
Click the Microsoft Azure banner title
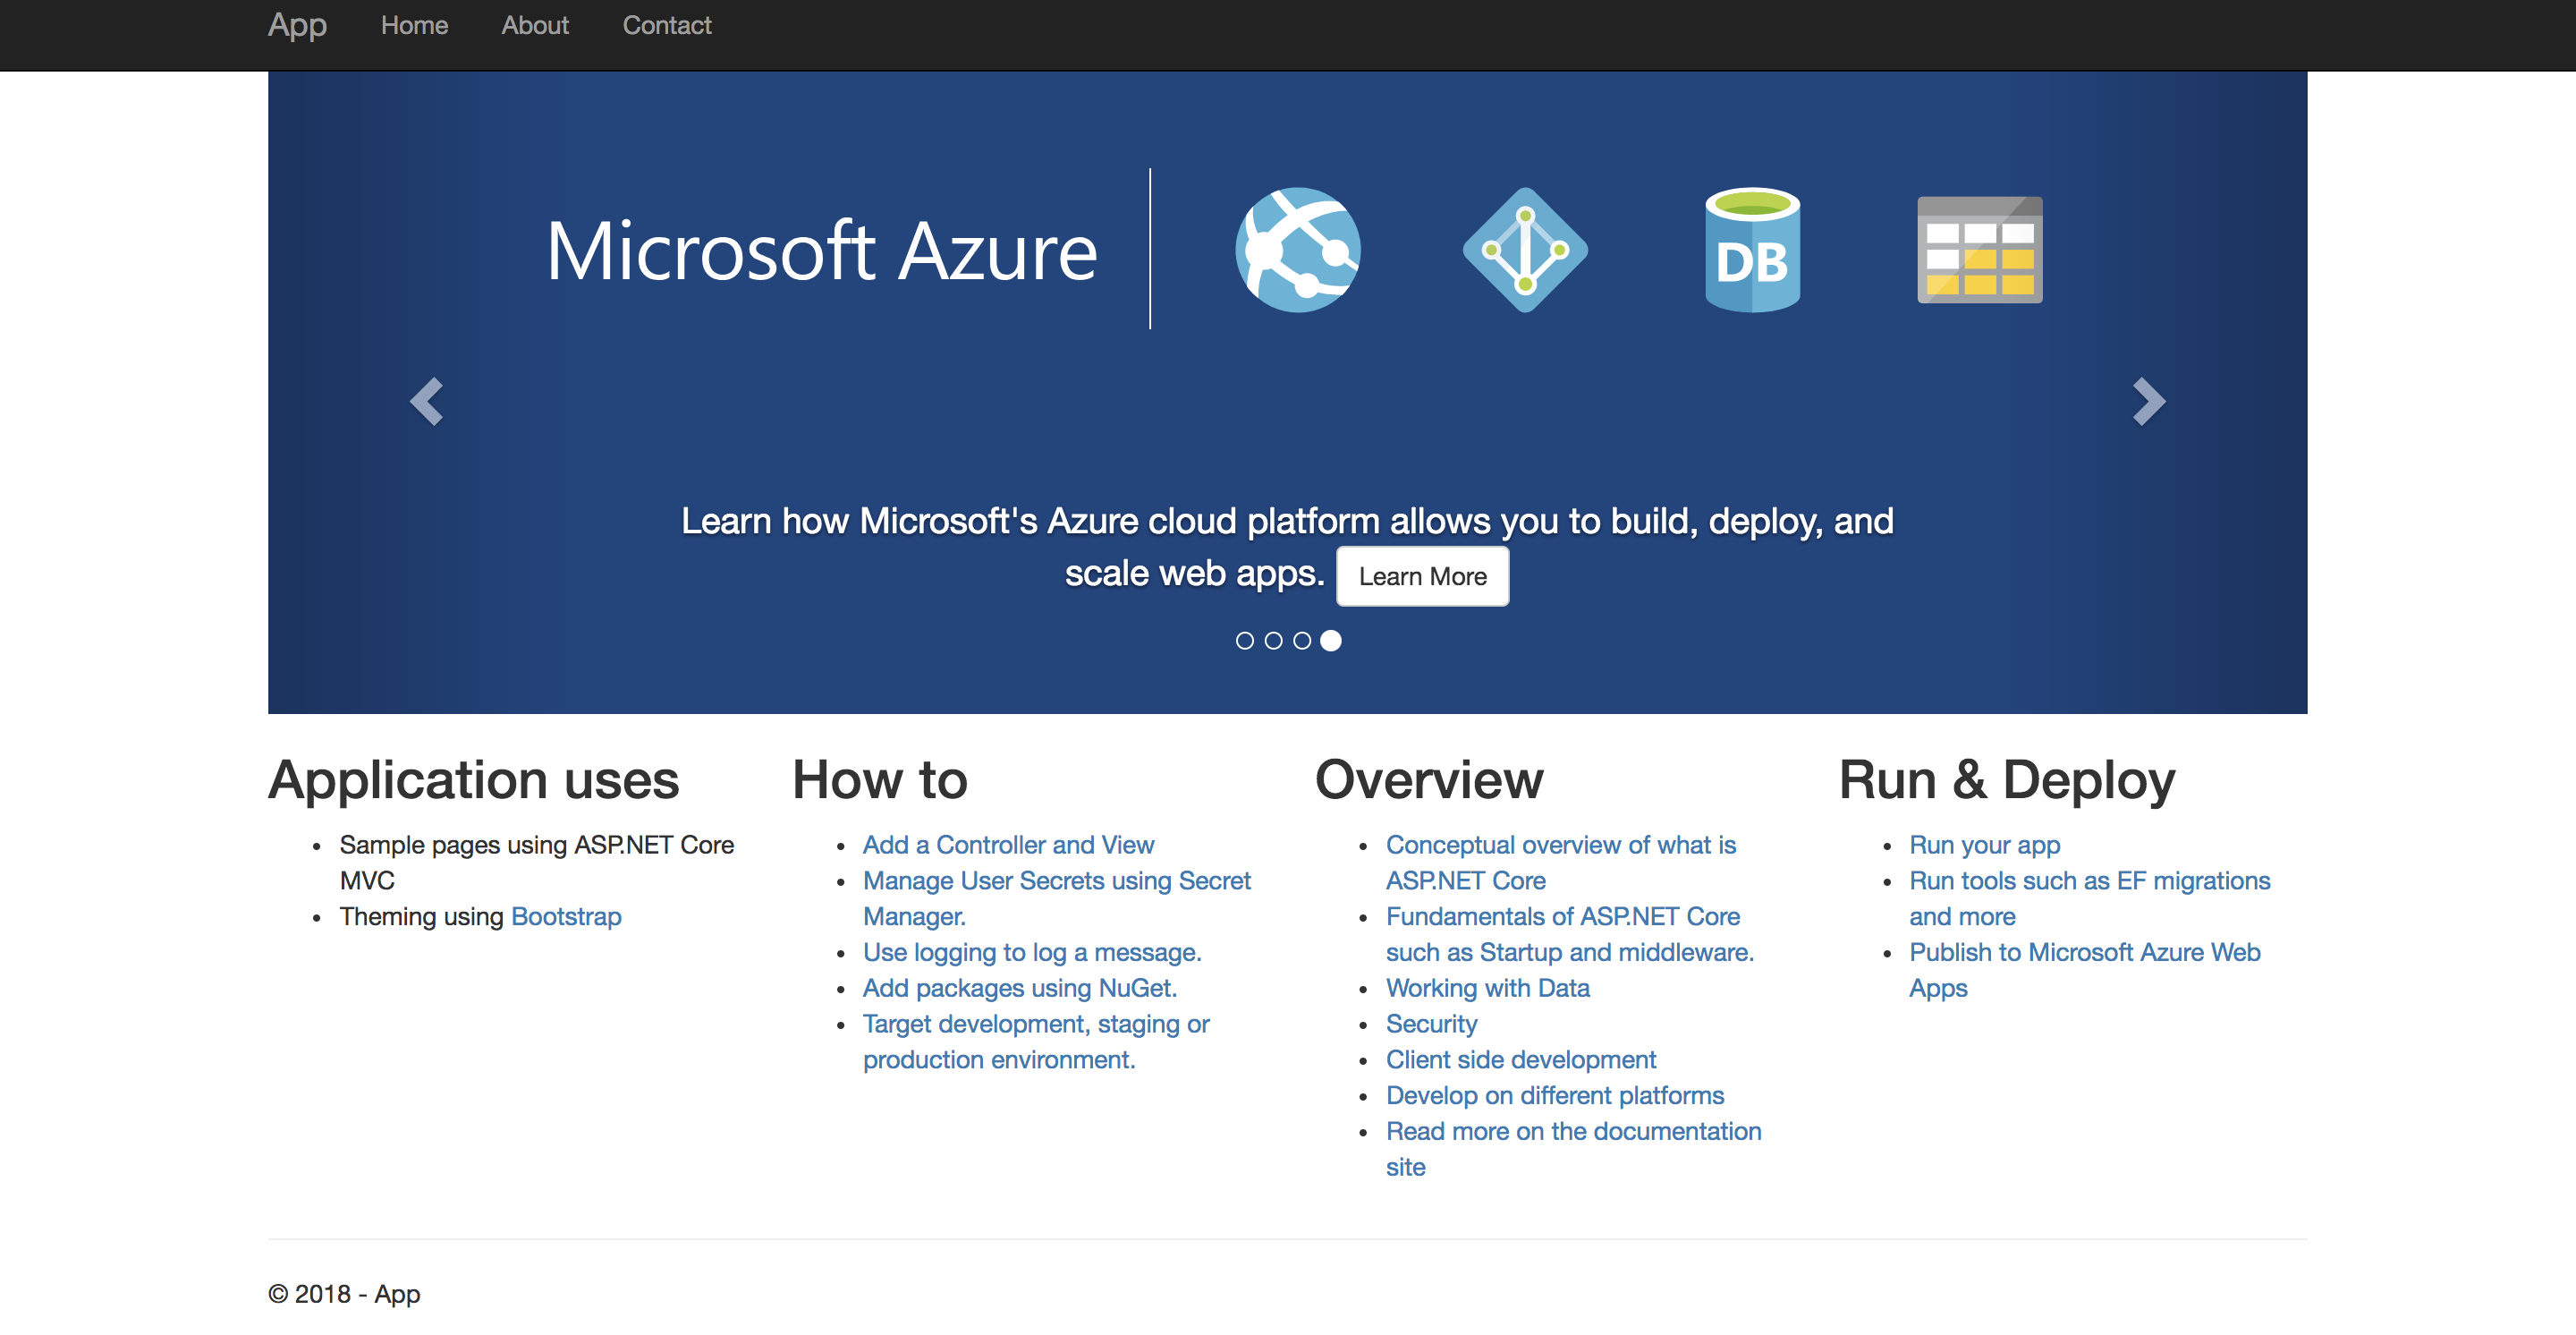tap(822, 251)
